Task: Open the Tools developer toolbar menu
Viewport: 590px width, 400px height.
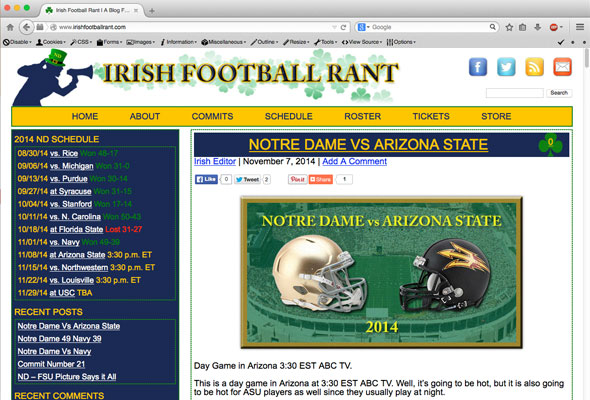Action: (325, 42)
